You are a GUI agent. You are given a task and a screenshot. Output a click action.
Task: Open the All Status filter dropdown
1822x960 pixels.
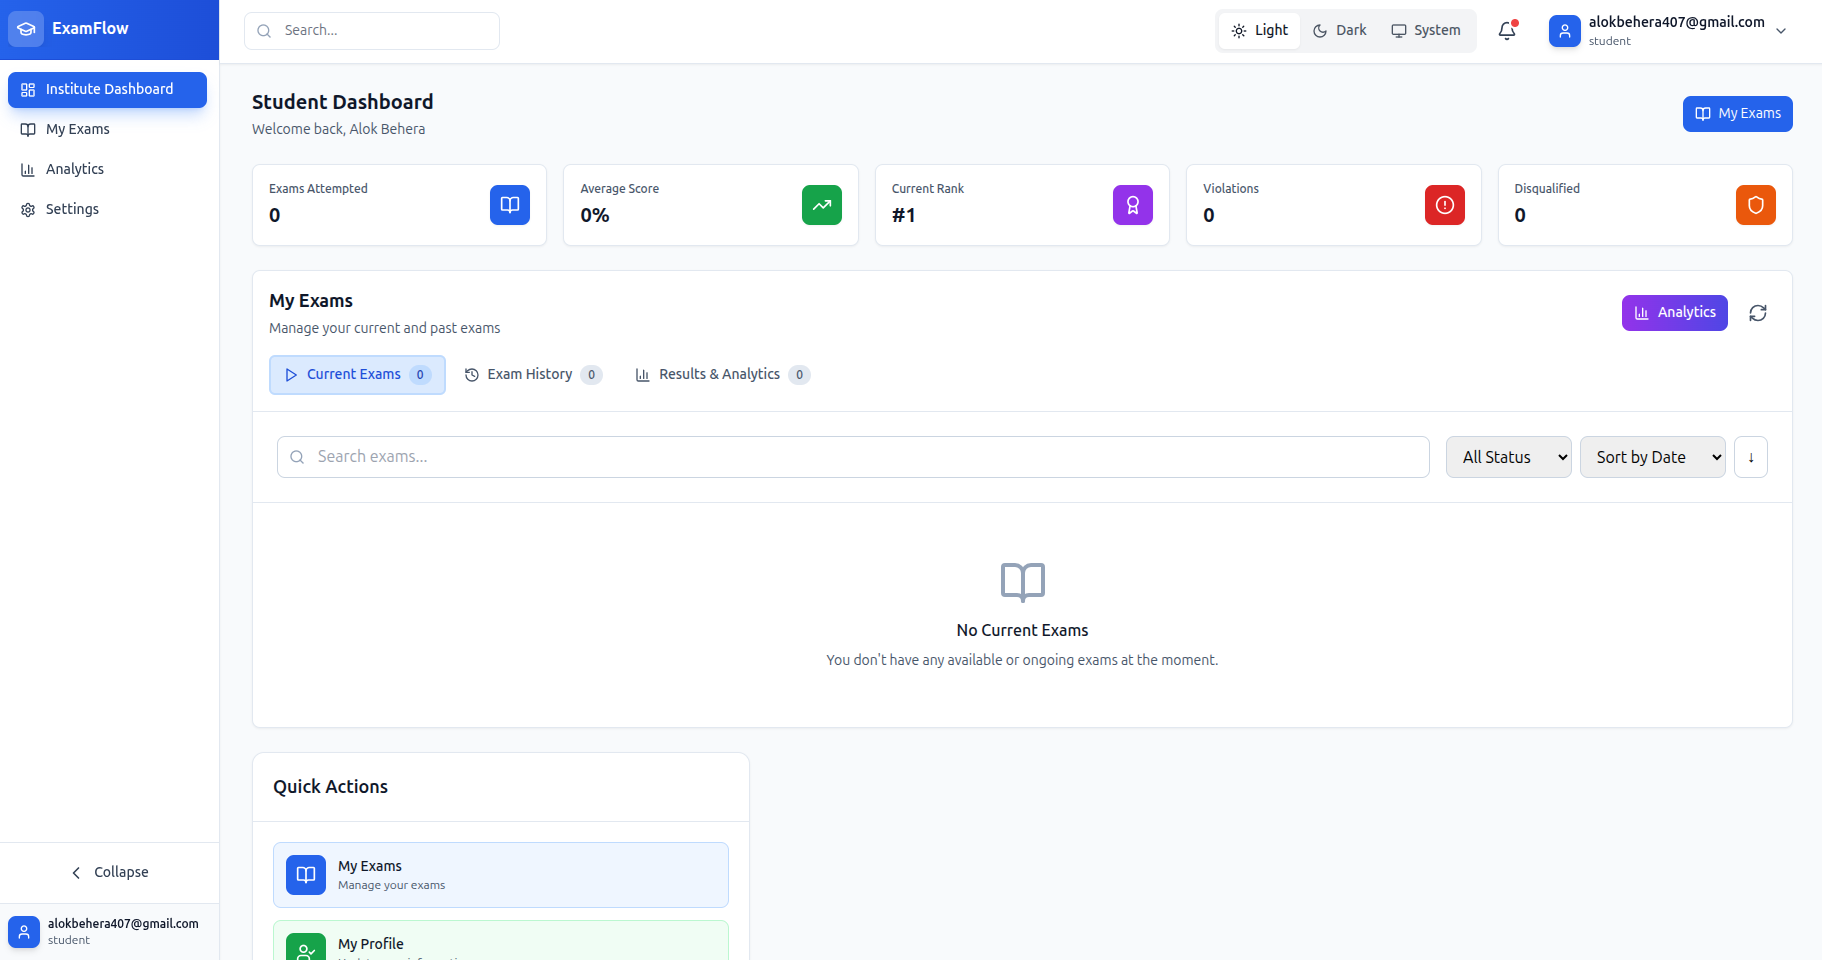[x=1507, y=457]
